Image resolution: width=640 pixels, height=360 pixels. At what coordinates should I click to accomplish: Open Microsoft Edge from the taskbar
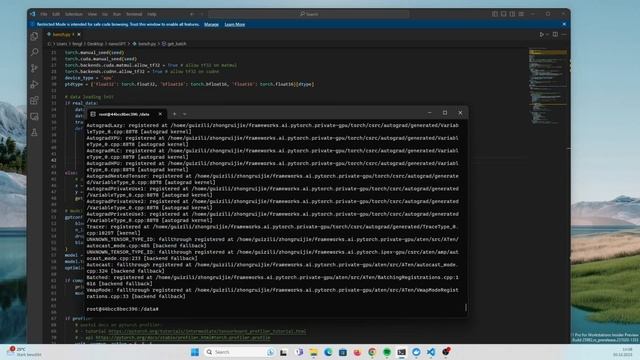pos(328,352)
